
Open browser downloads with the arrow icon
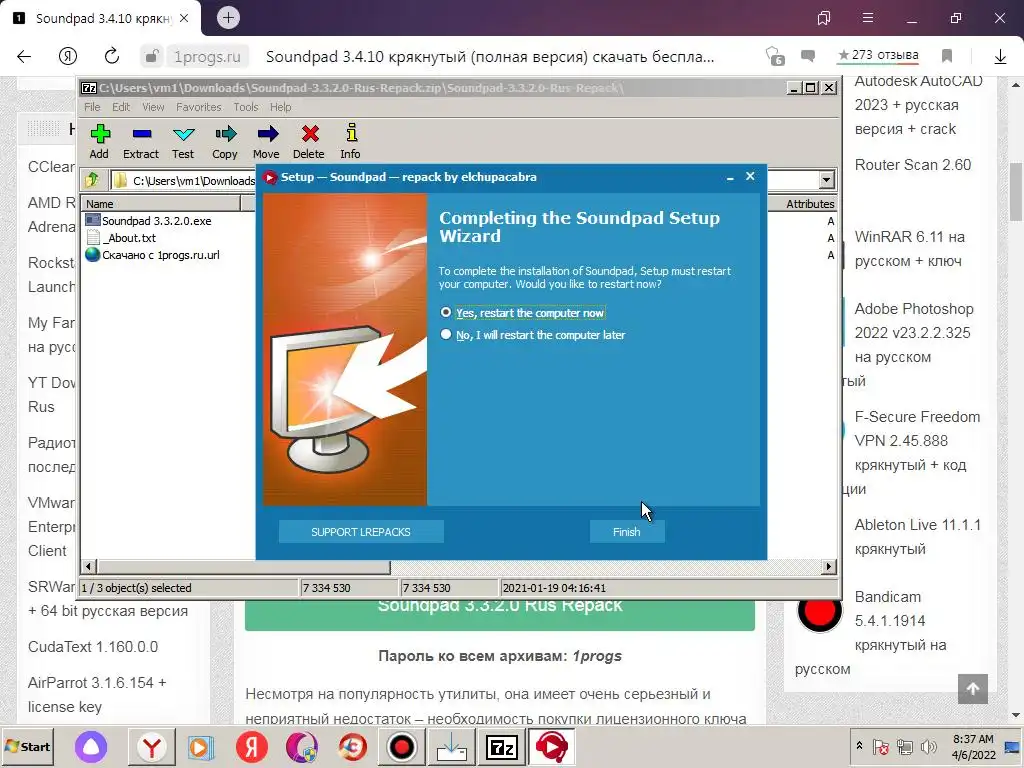click(1000, 57)
